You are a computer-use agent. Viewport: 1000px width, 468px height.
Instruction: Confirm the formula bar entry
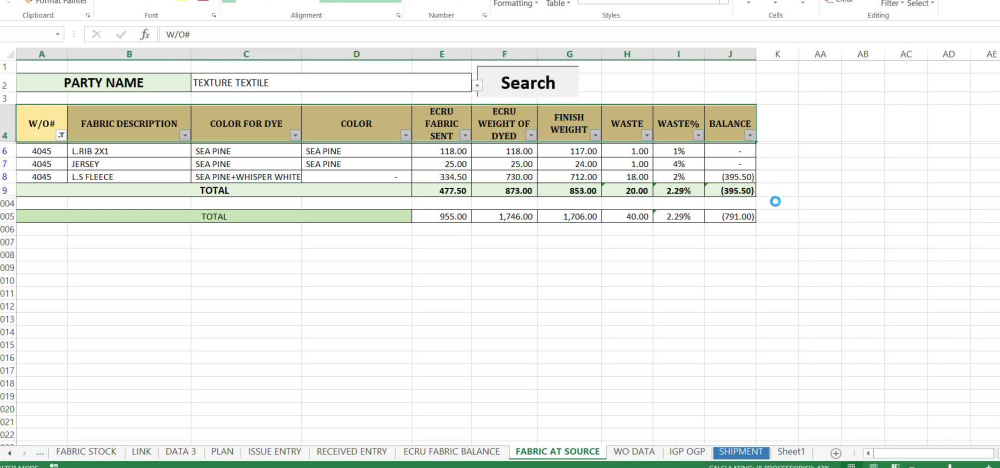(121, 34)
